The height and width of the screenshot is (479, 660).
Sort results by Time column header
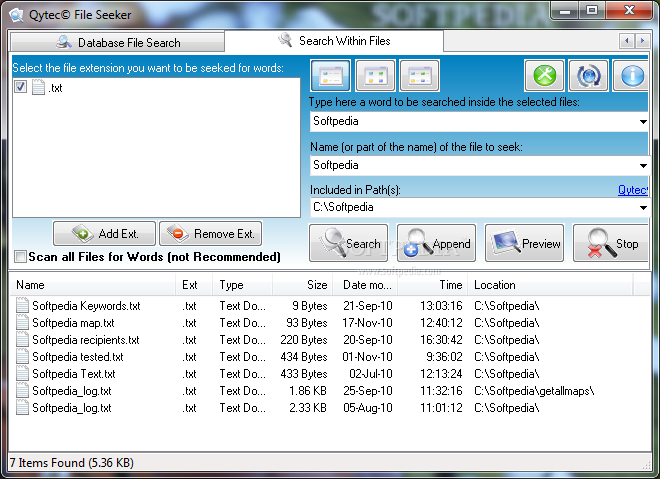point(433,285)
